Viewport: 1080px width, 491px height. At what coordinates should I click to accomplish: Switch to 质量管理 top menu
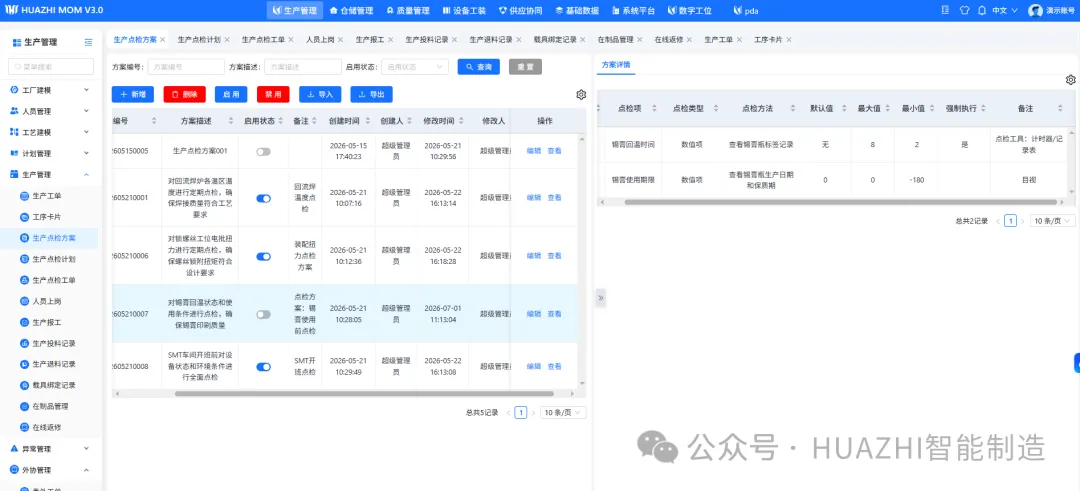coord(408,10)
